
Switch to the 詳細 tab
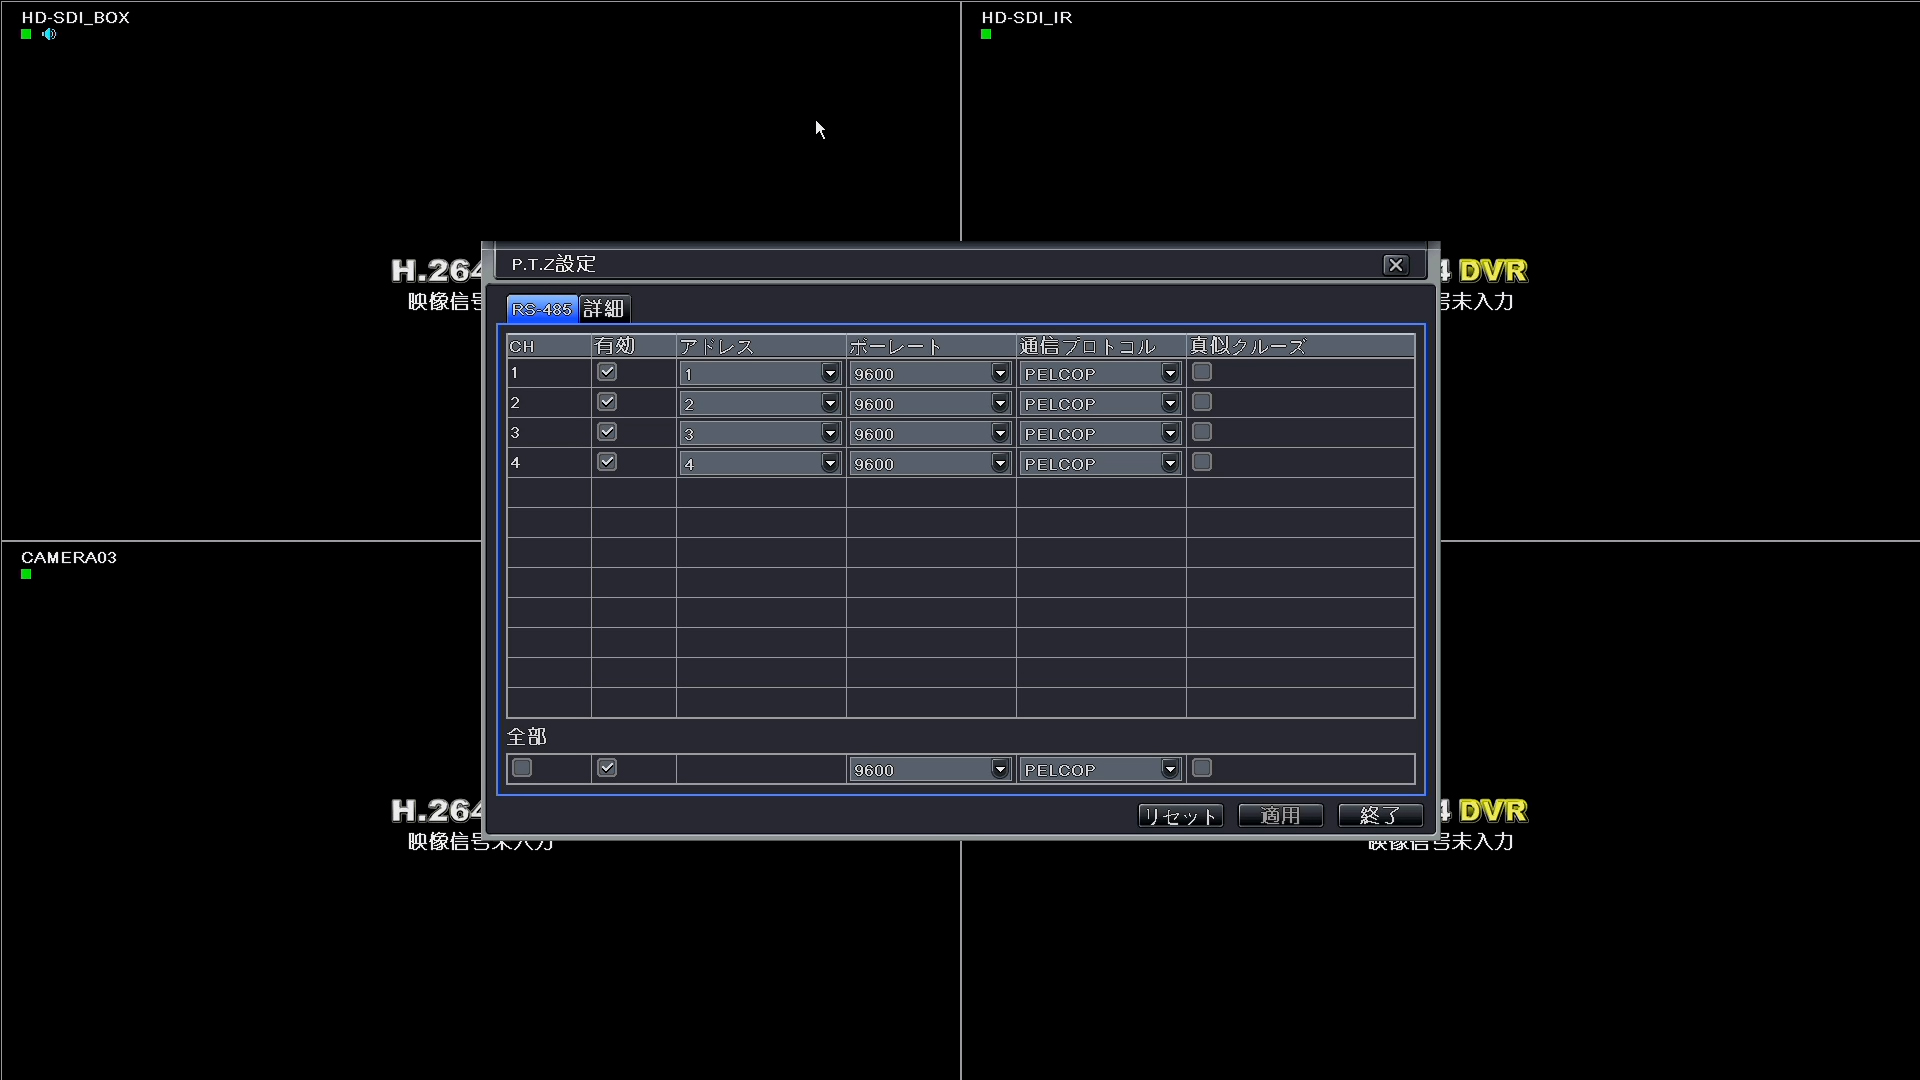click(603, 308)
